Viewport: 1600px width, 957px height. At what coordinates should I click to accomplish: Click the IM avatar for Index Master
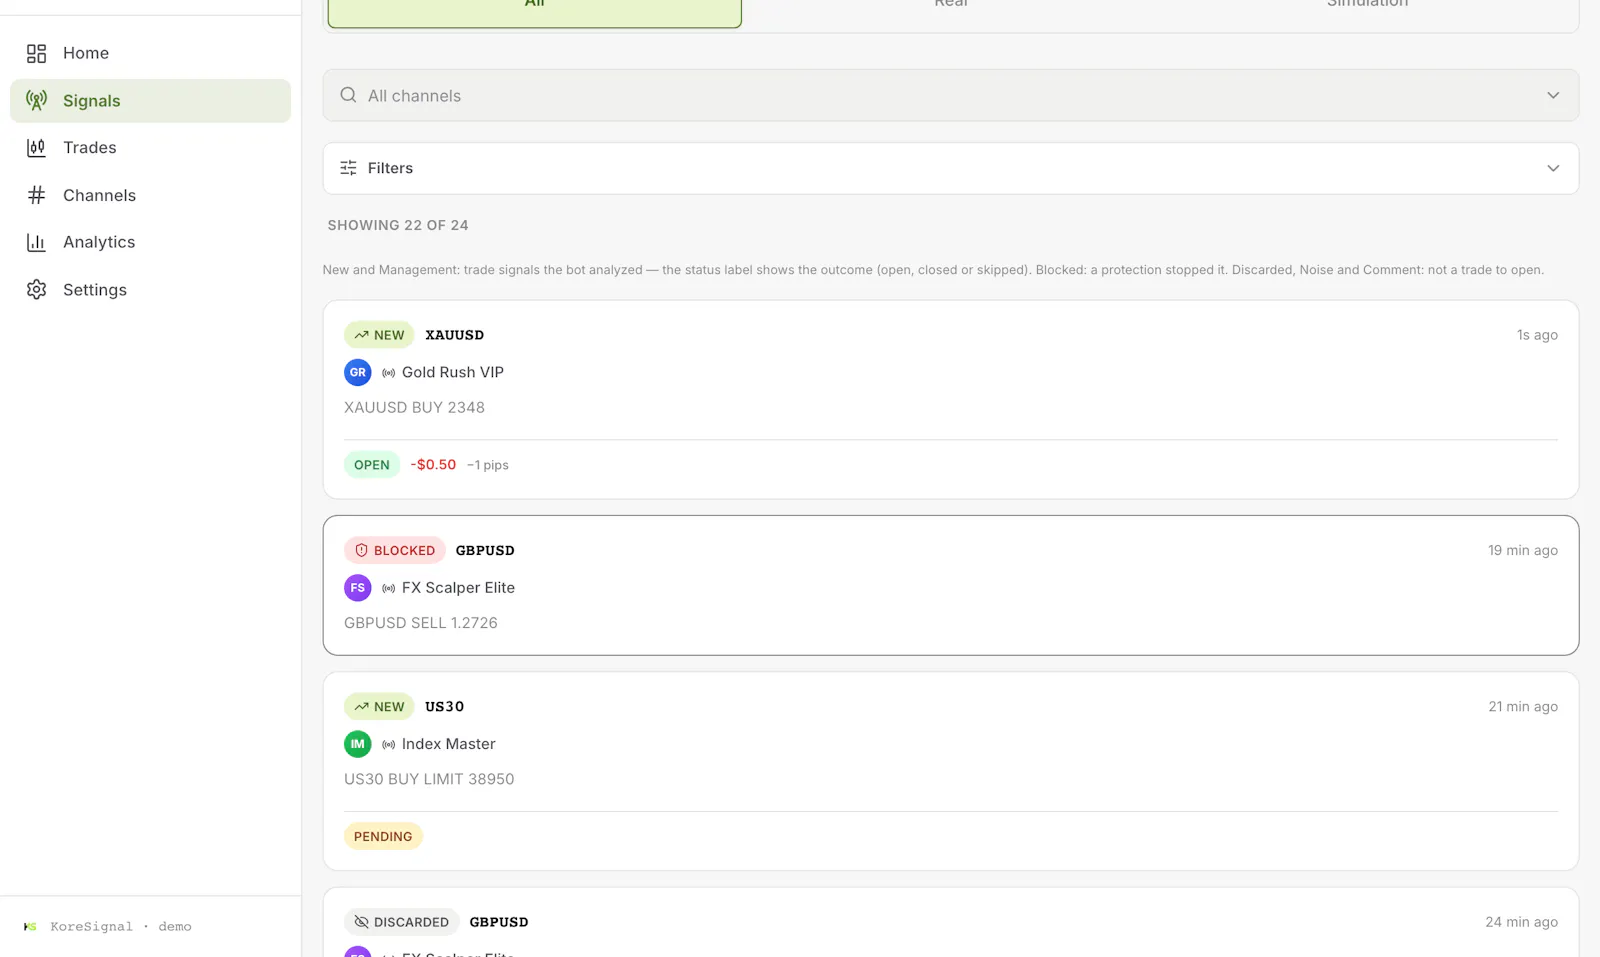pyautogui.click(x=358, y=744)
